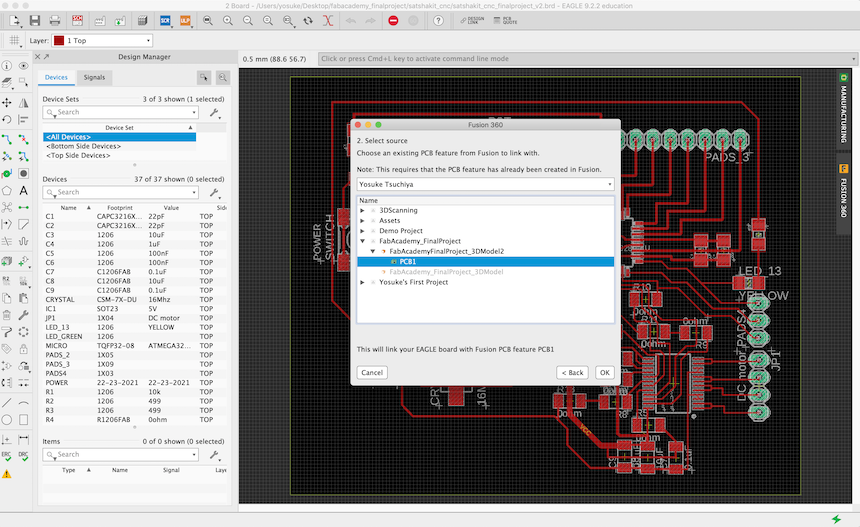Click the Print icon in toolbar
This screenshot has width=860, height=527.
click(57, 20)
